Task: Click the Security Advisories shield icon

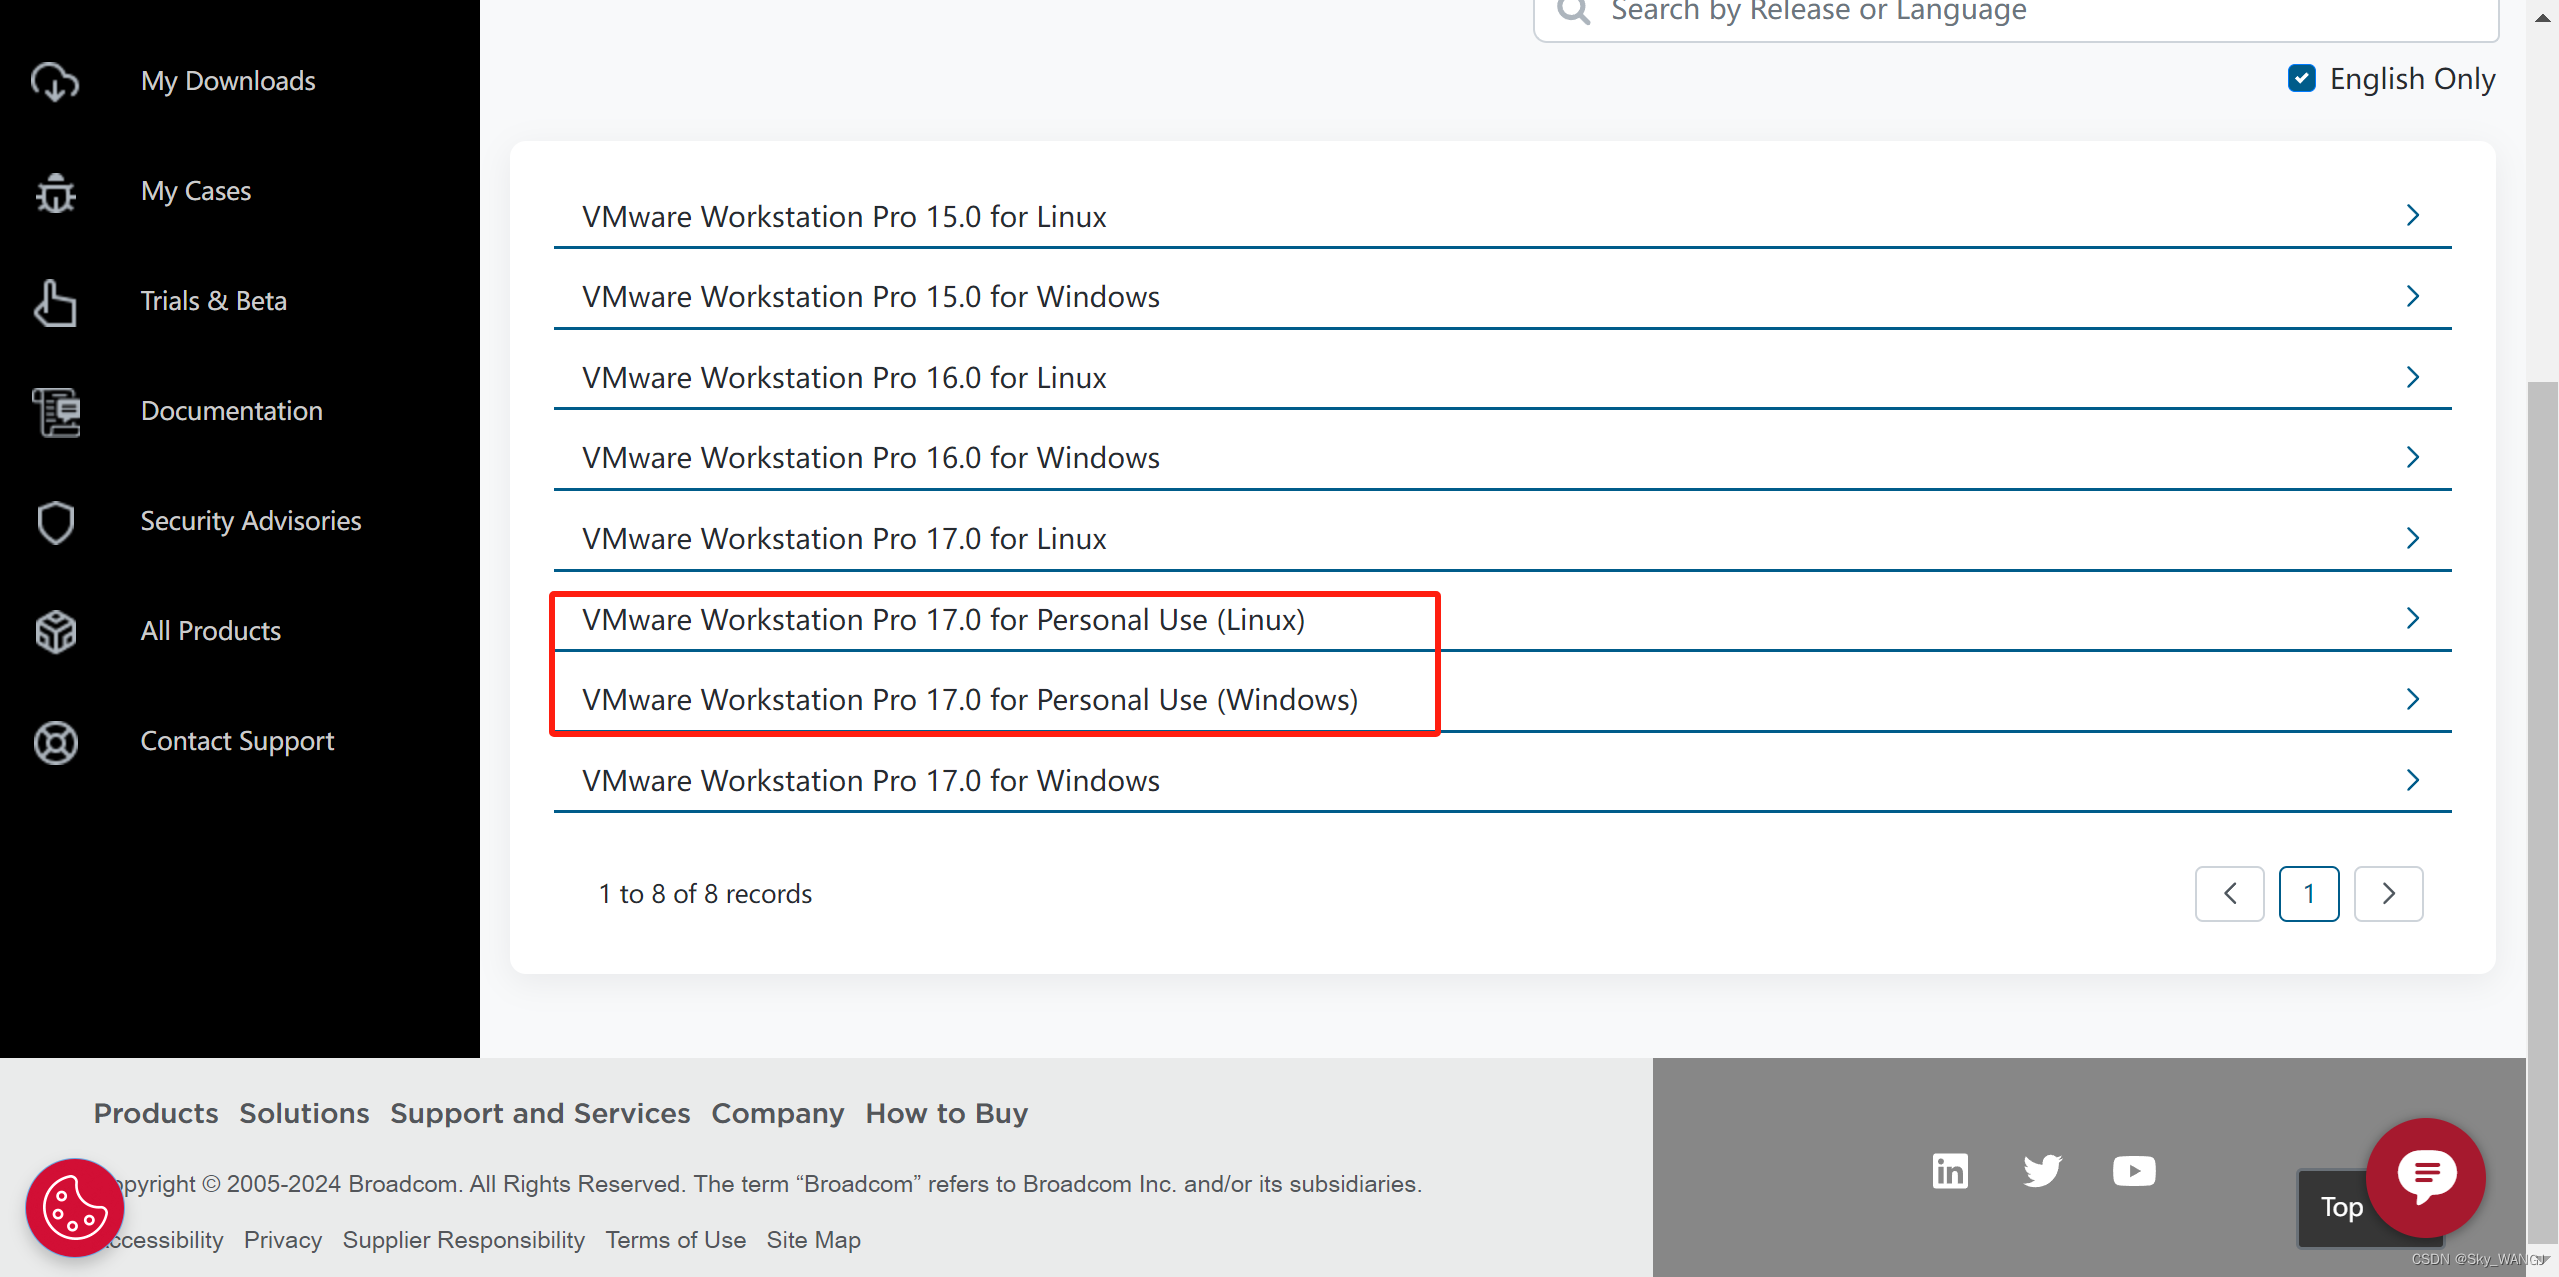Action: point(55,522)
